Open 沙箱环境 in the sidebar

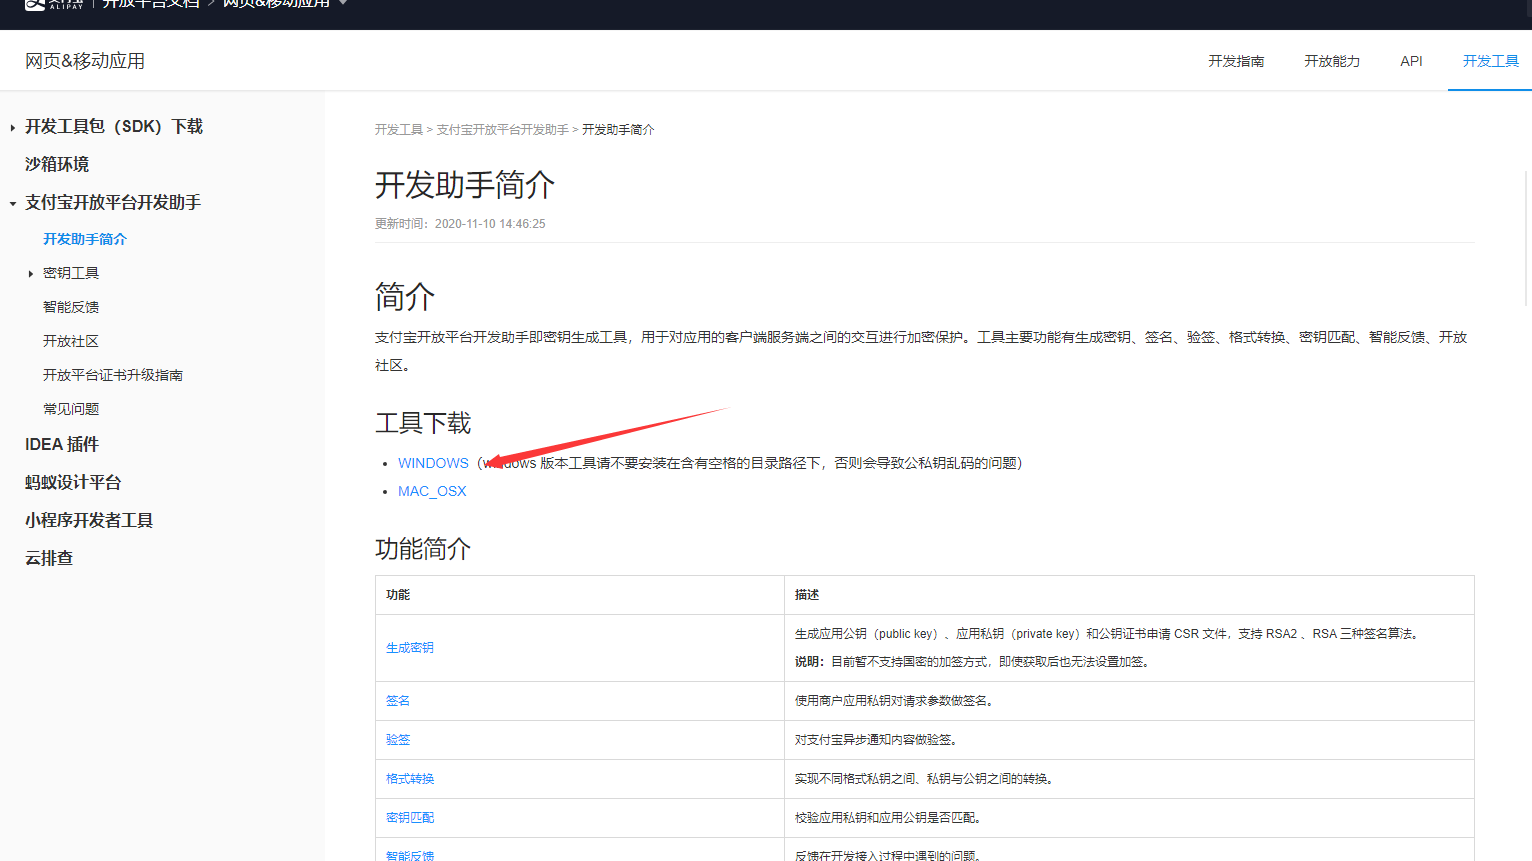(57, 164)
